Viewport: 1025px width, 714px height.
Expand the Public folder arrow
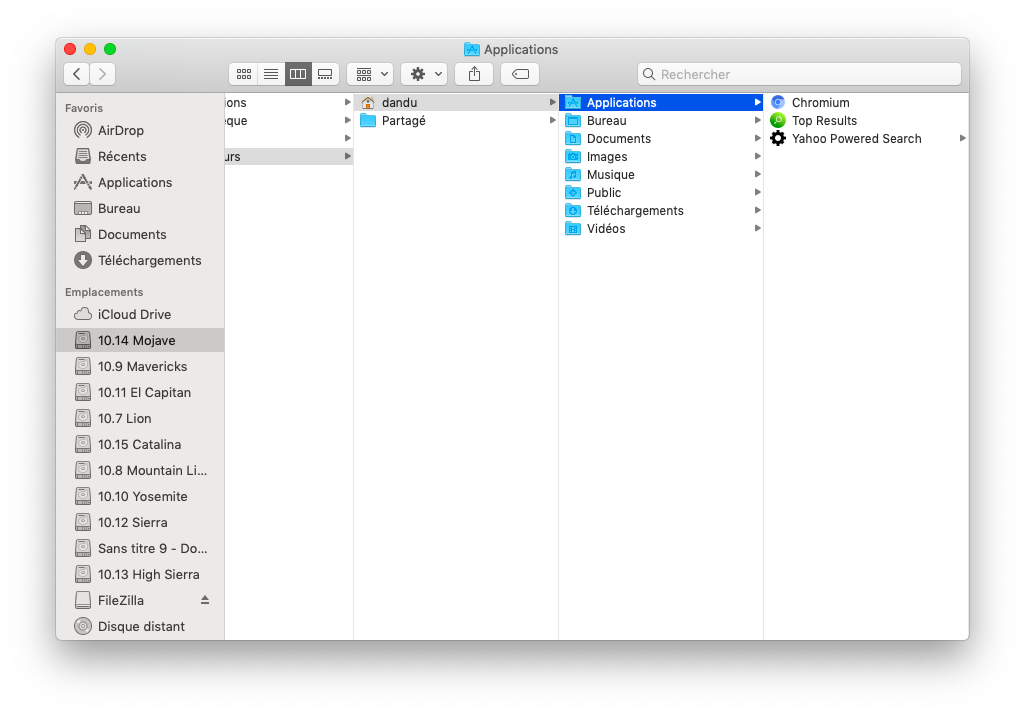point(758,192)
